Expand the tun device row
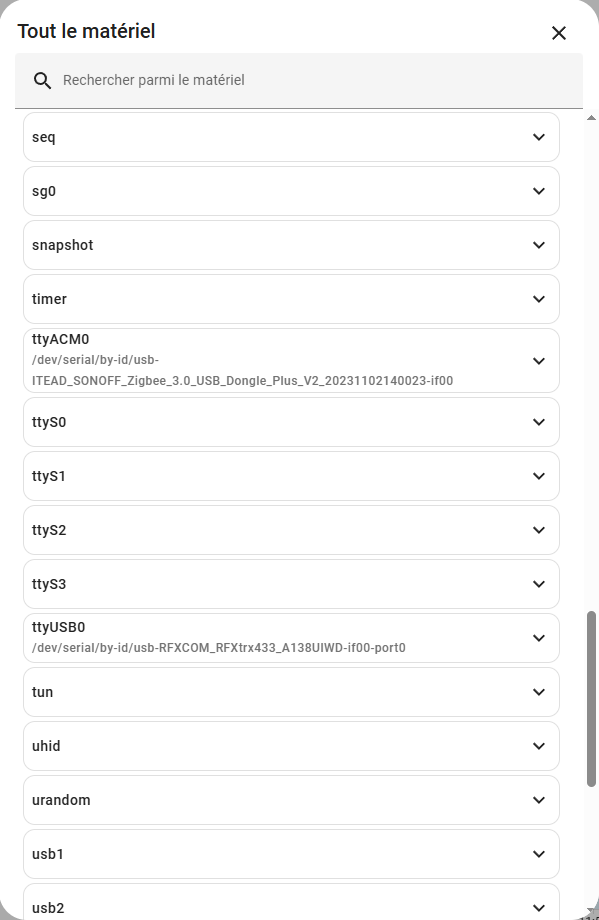The image size is (599, 920). (x=291, y=692)
